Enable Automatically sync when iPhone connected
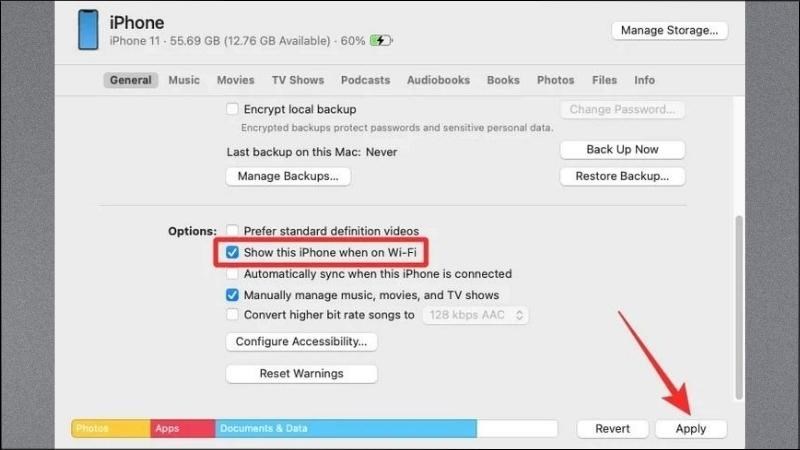The width and height of the screenshot is (800, 450). [232, 274]
